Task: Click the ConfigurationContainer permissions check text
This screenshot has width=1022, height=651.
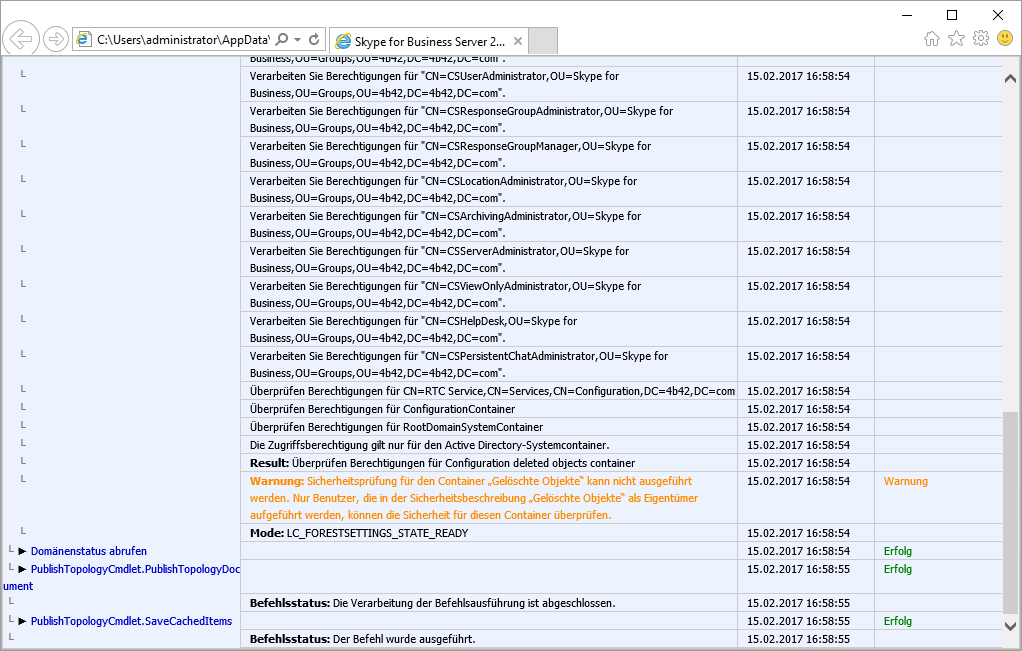Action: 383,409
